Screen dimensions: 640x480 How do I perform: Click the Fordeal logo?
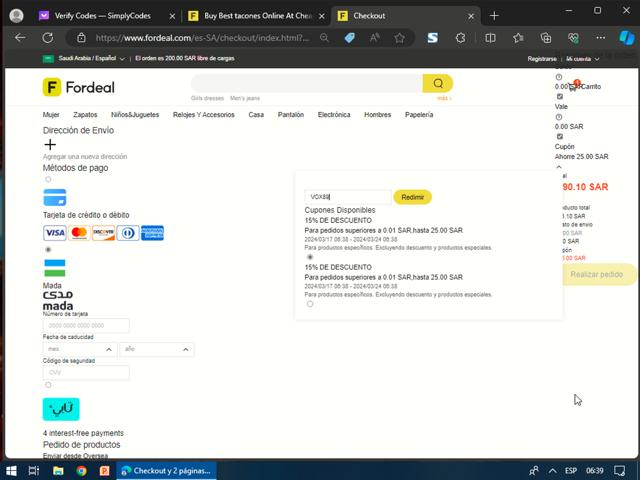pos(79,87)
